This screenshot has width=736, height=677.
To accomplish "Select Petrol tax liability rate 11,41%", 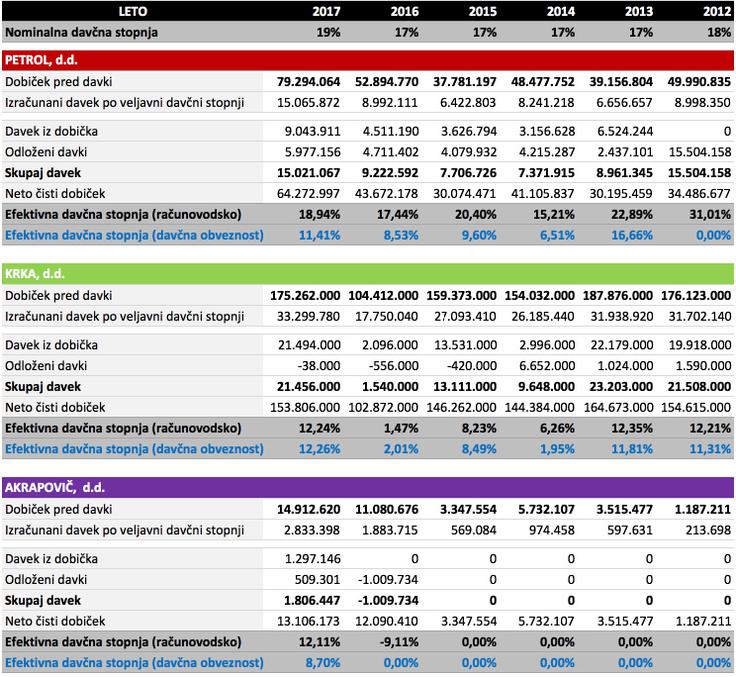I will (x=320, y=235).
